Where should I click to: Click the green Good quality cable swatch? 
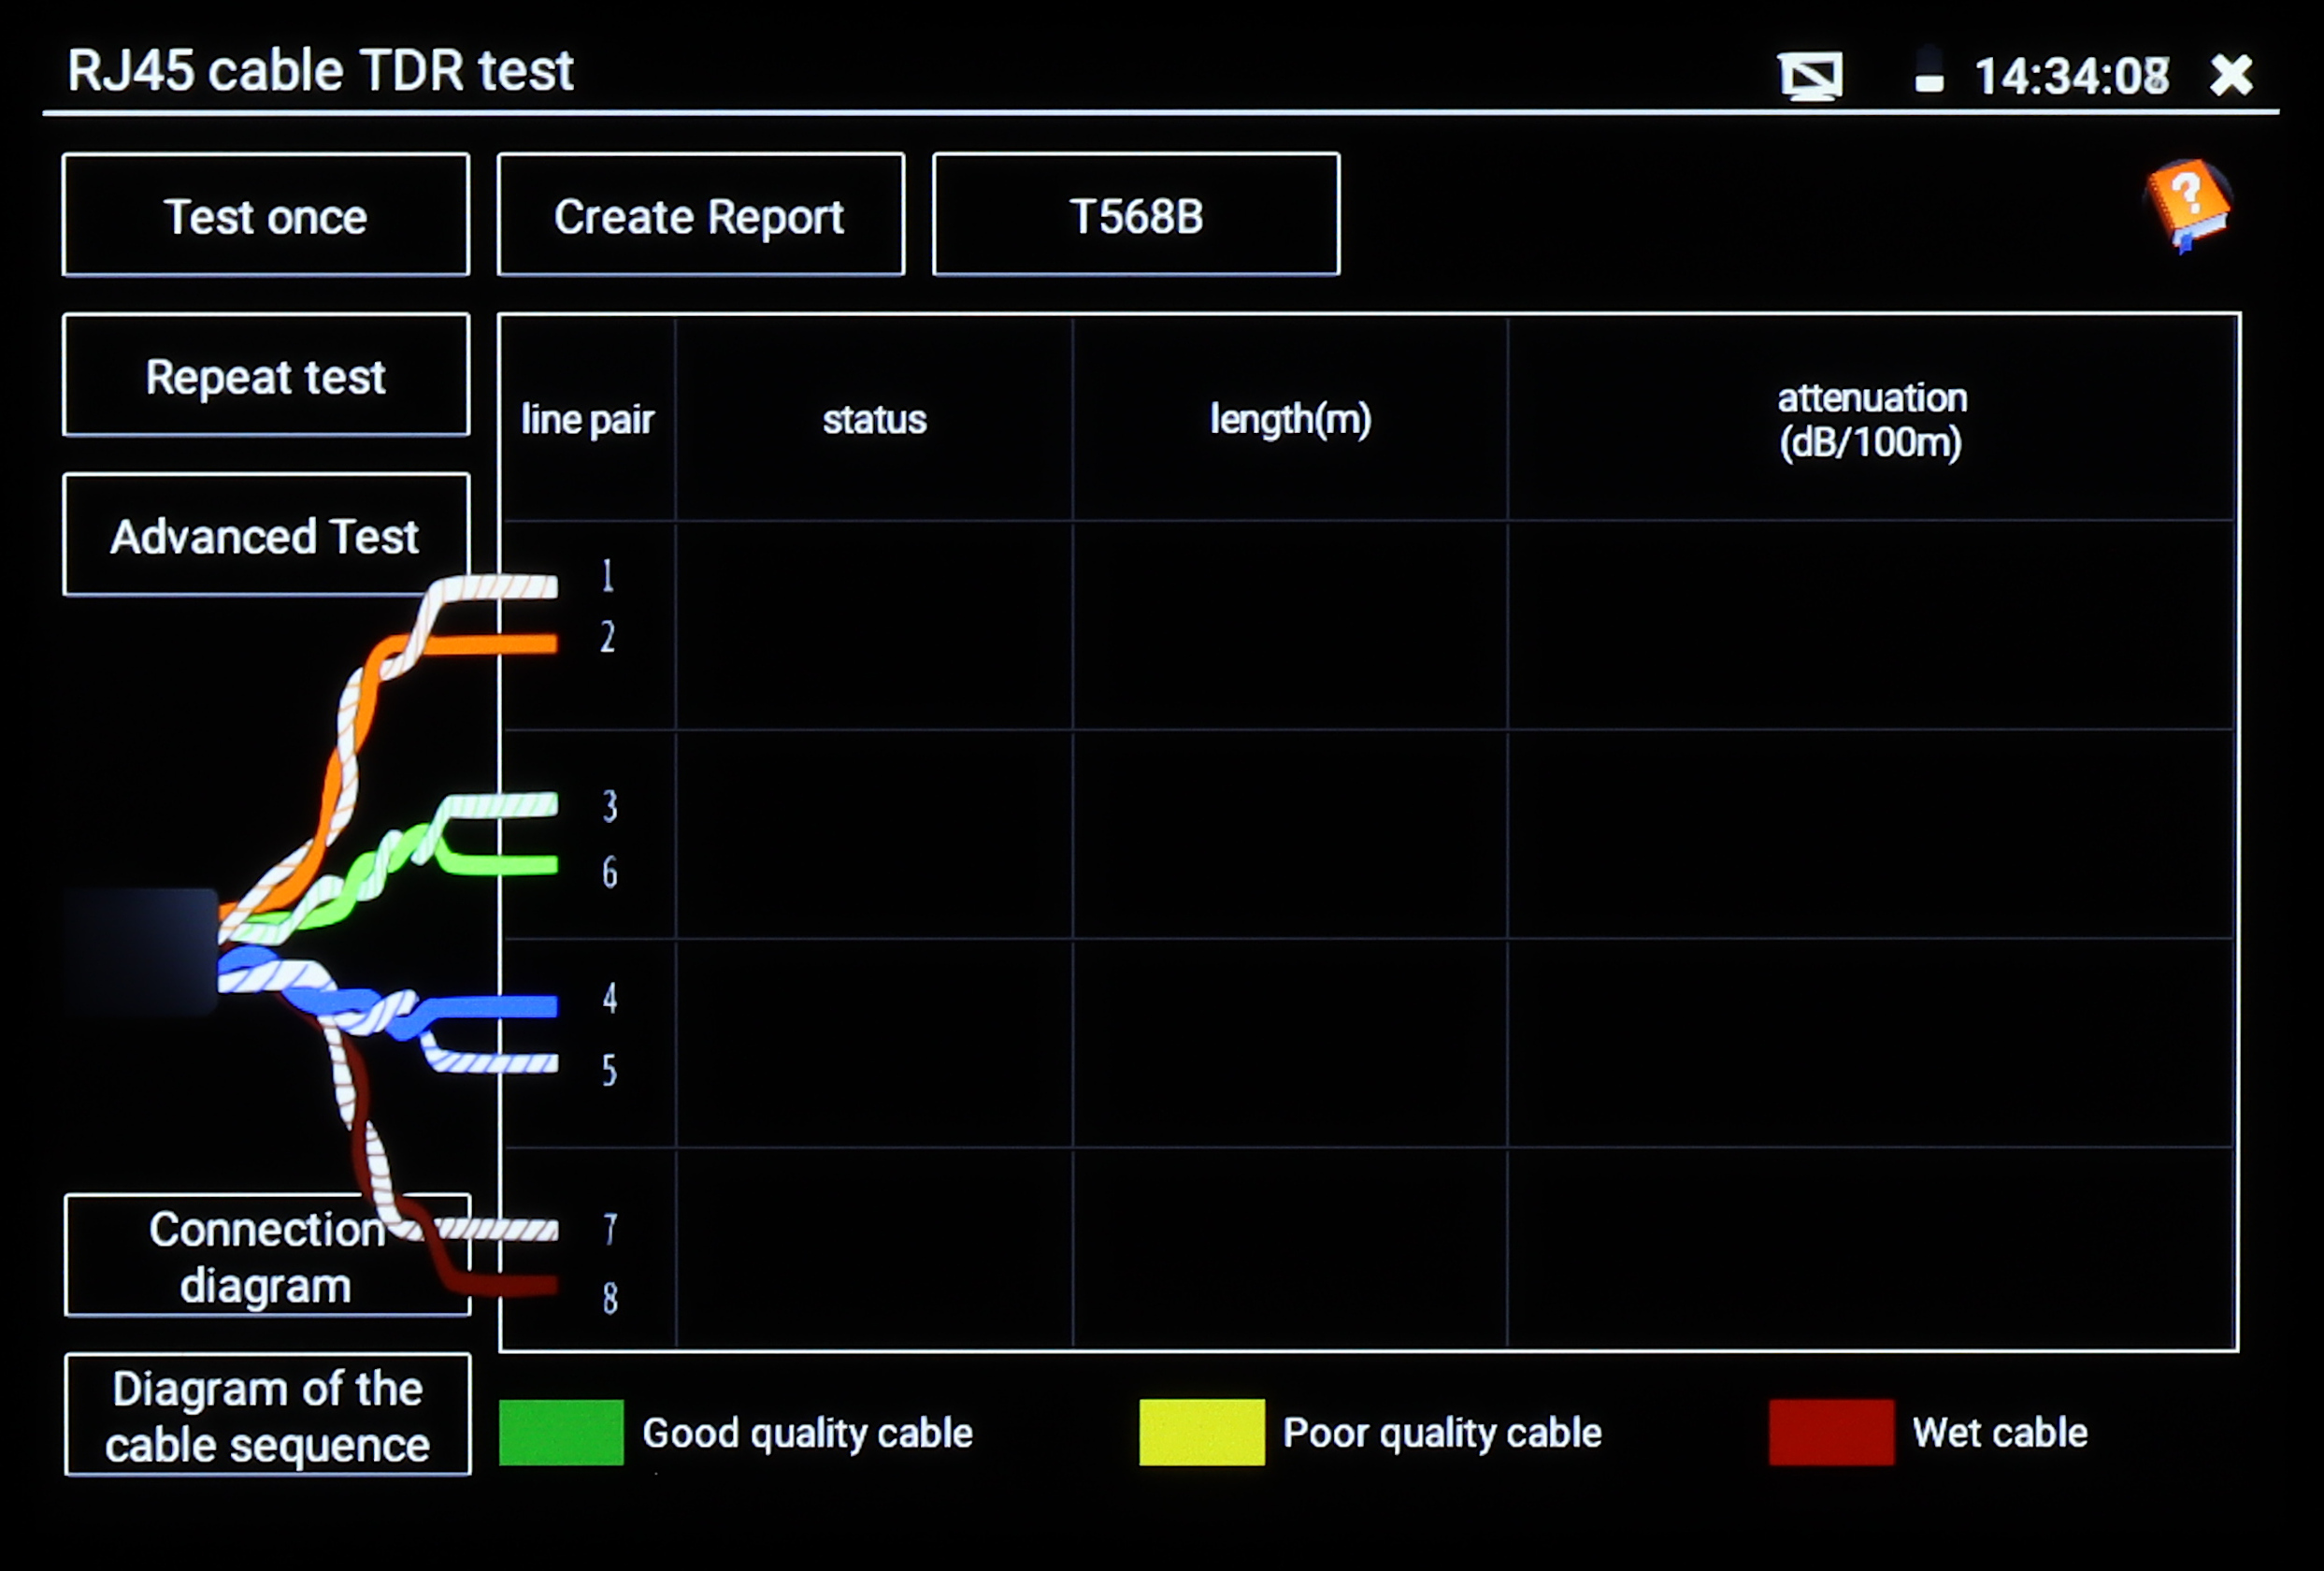[x=561, y=1432]
